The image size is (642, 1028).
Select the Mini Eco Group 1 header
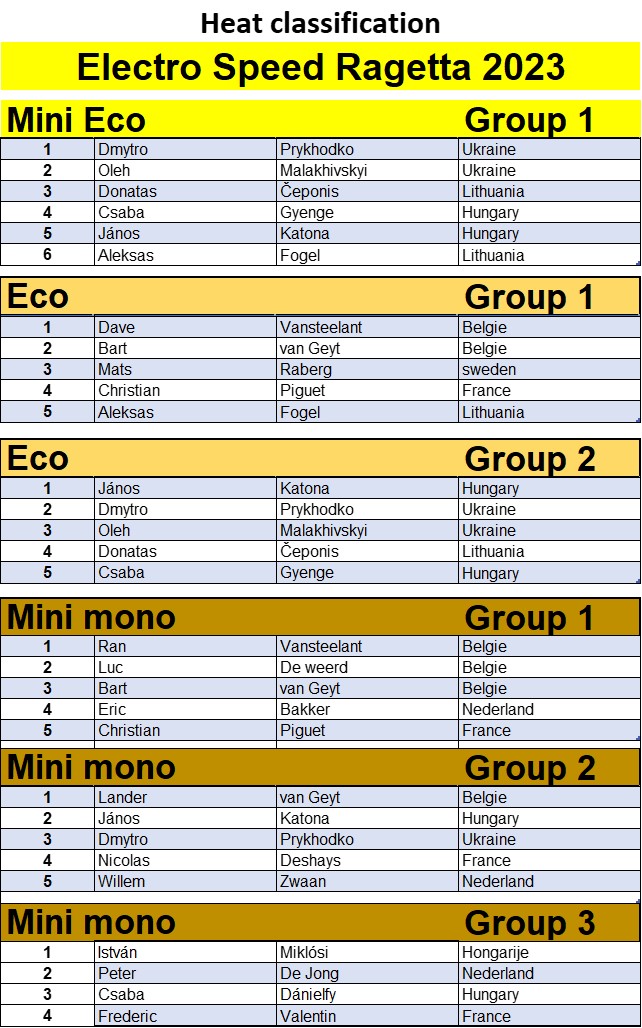[x=321, y=120]
